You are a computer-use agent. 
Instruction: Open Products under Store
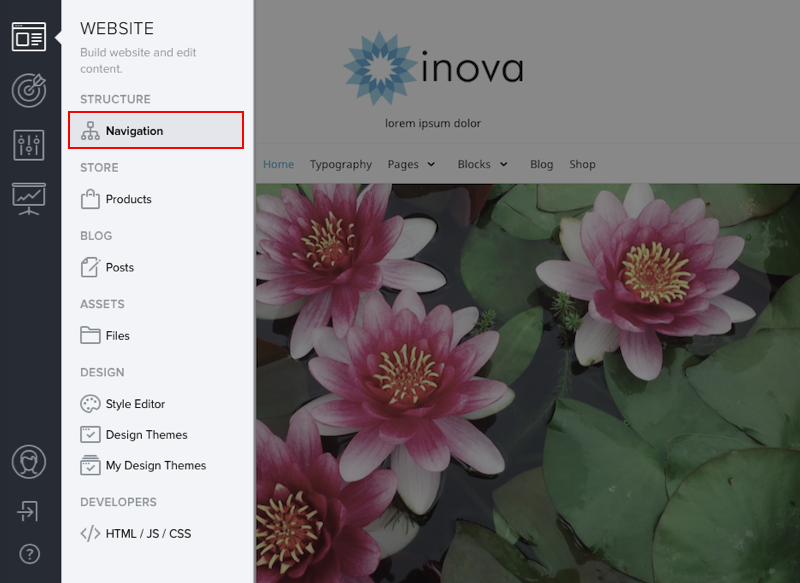coord(129,199)
